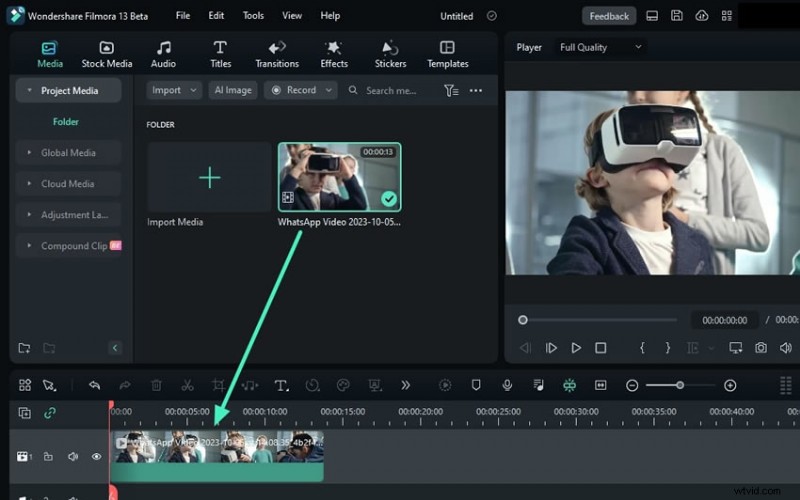Open the Record dropdown
This screenshot has height=500, width=800.
(301, 90)
